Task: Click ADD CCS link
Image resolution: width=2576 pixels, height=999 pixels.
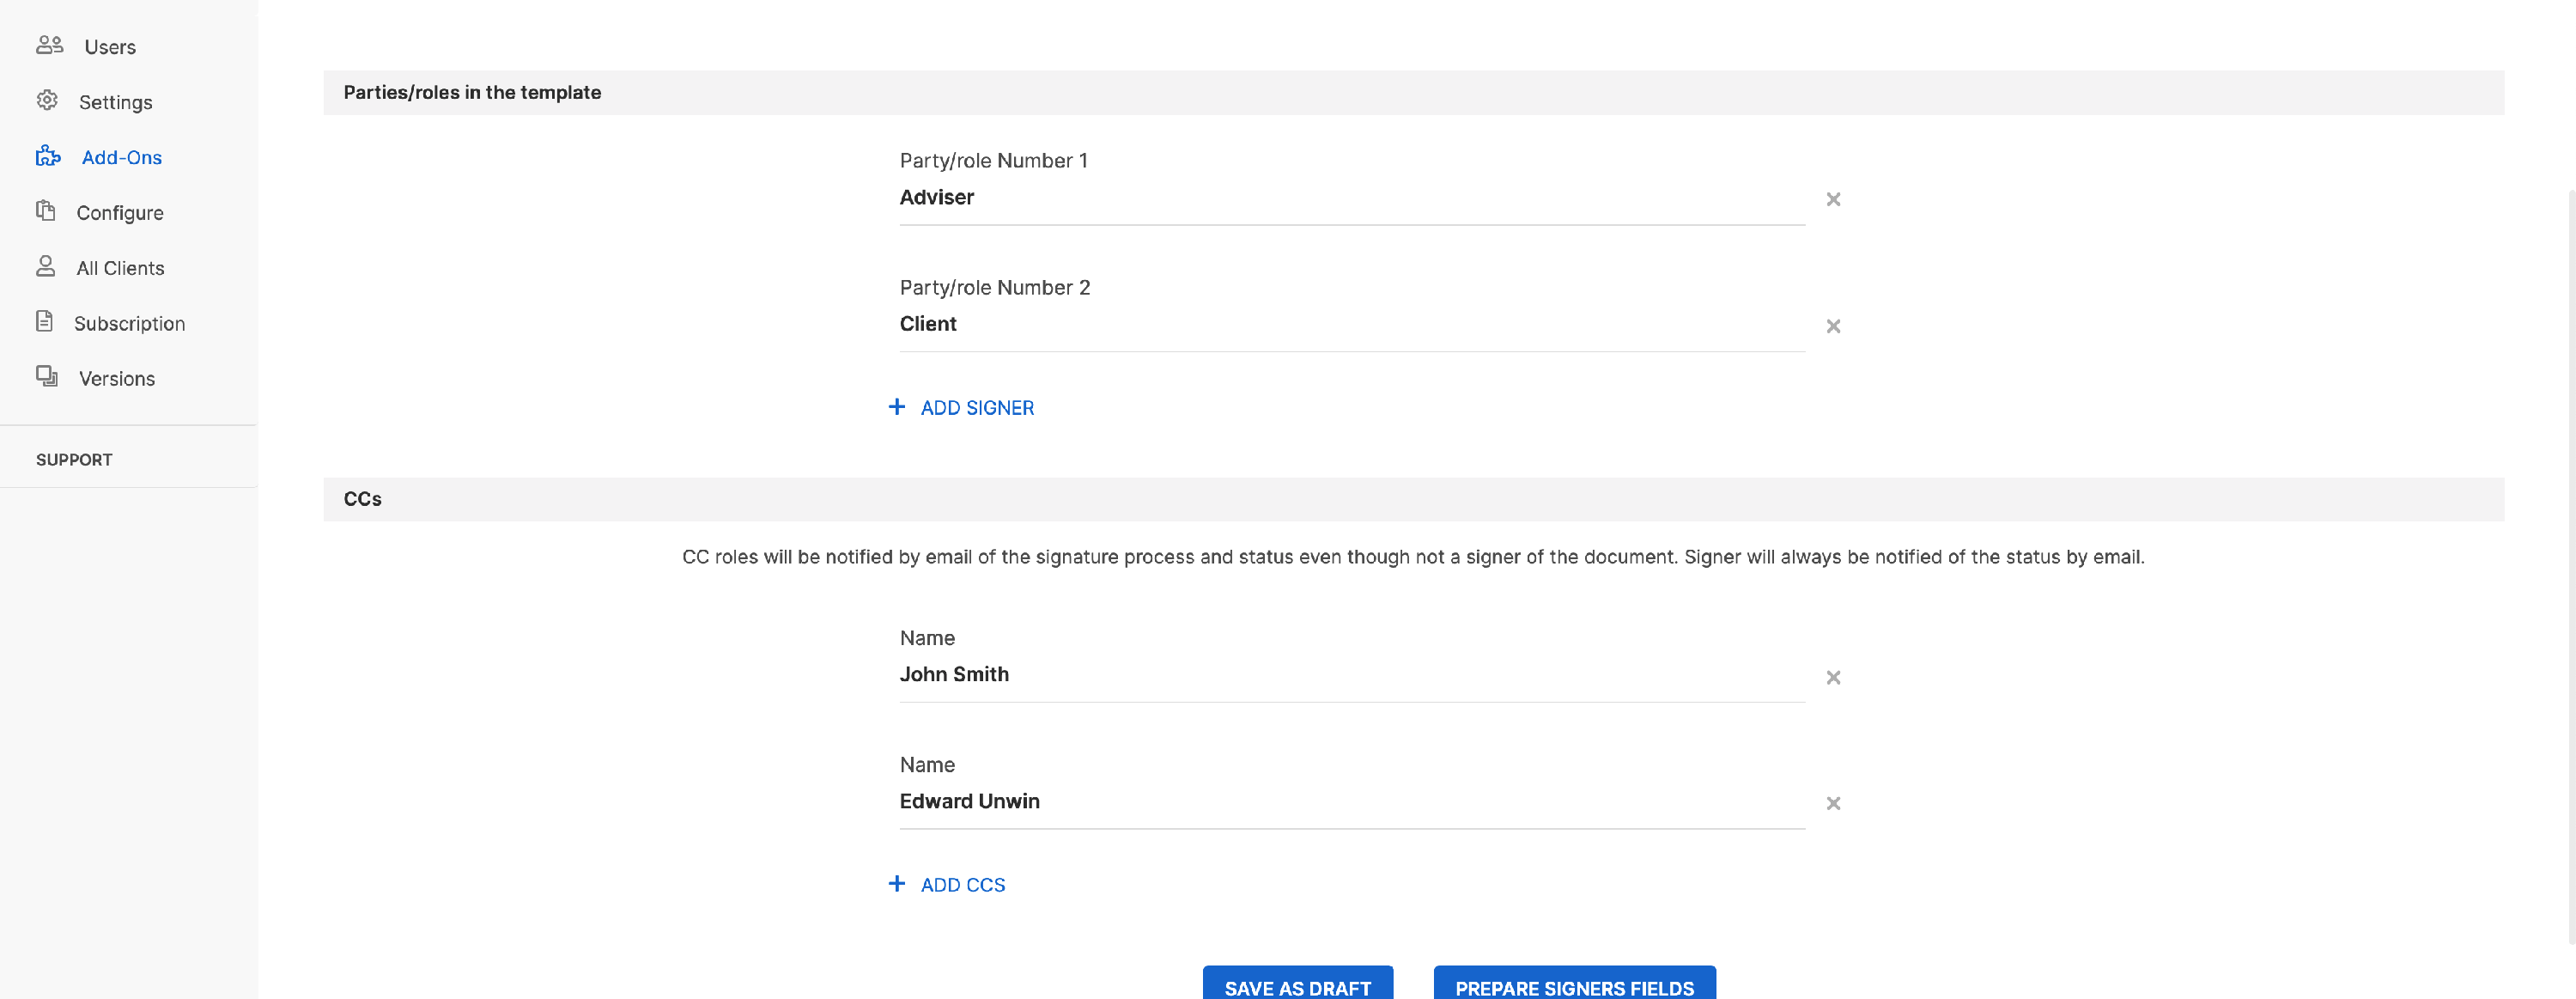Action: coord(963,885)
